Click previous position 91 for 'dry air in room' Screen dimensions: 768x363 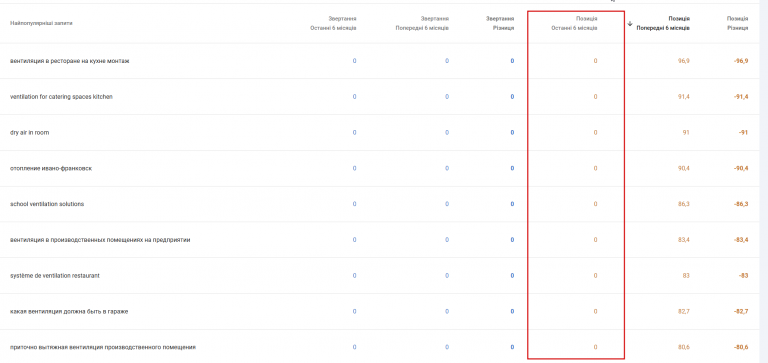[686, 132]
